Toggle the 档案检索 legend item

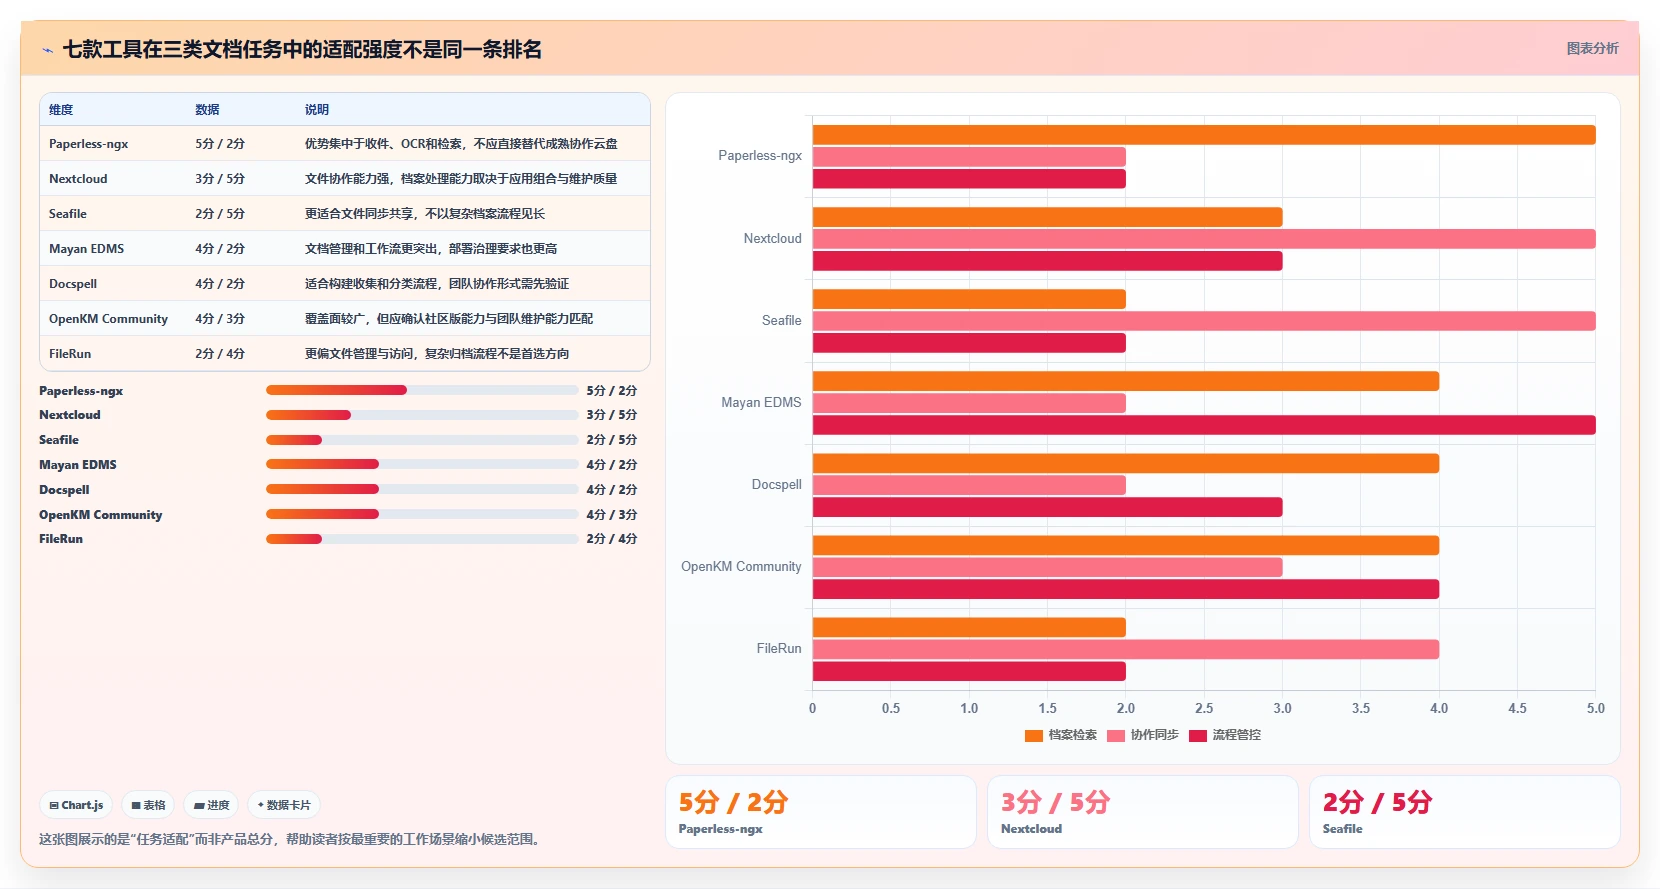tap(1061, 735)
